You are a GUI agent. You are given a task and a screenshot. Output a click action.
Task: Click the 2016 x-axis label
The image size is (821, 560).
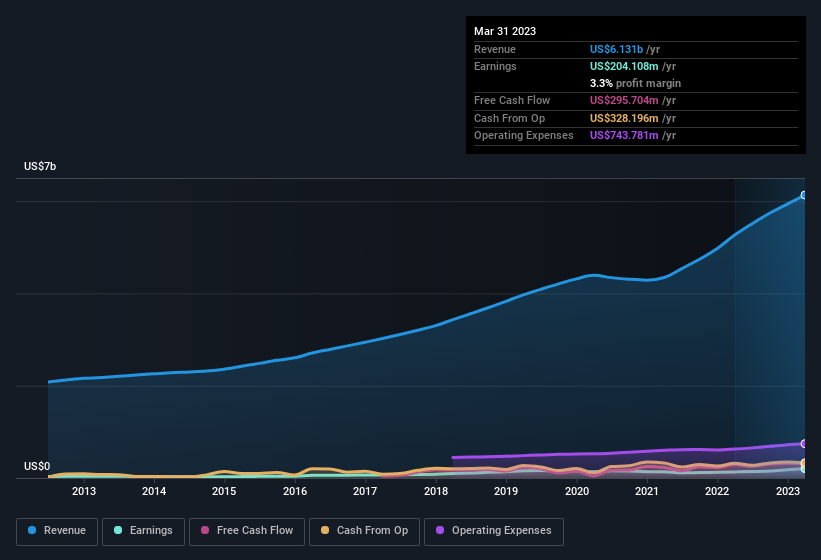click(295, 491)
